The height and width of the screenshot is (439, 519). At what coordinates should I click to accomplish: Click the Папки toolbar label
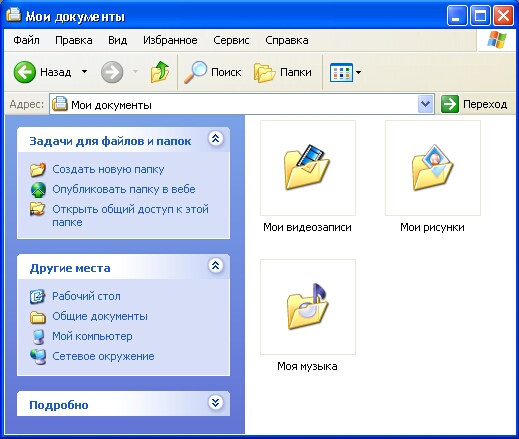296,72
